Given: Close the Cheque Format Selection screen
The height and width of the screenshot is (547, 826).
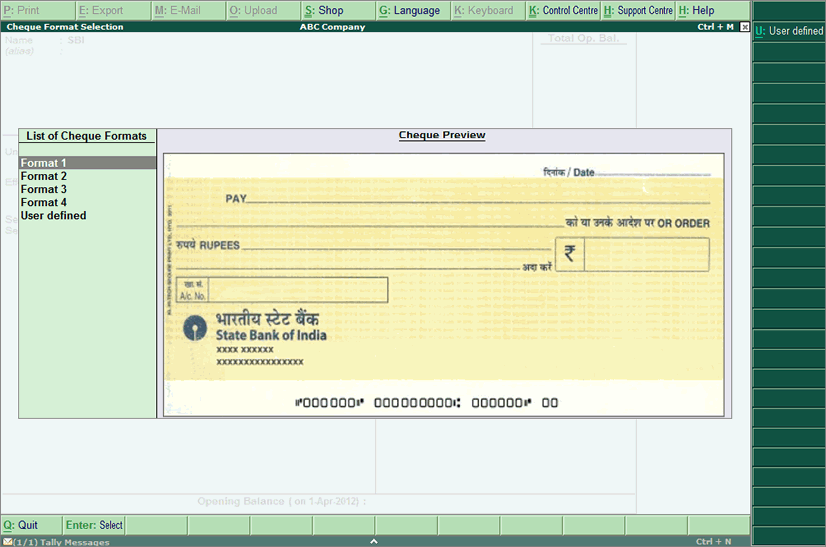Looking at the screenshot, I should click(x=744, y=27).
